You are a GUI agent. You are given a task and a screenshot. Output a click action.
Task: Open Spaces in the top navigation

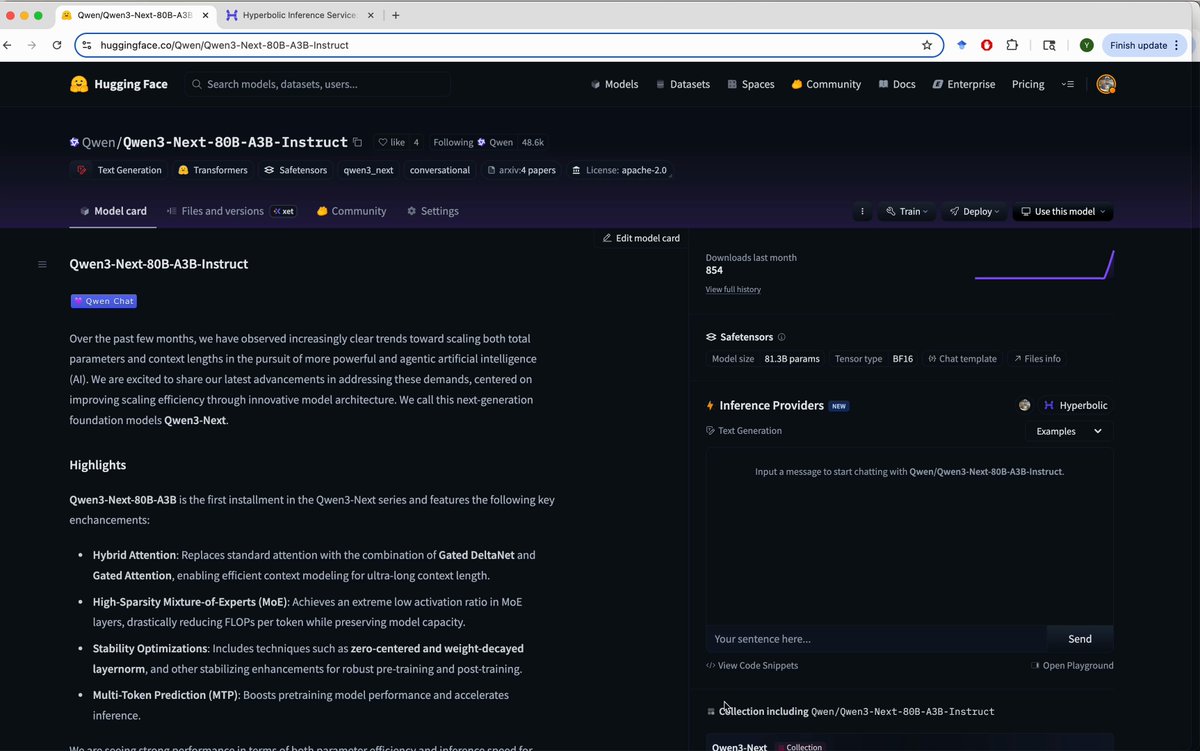pos(751,85)
